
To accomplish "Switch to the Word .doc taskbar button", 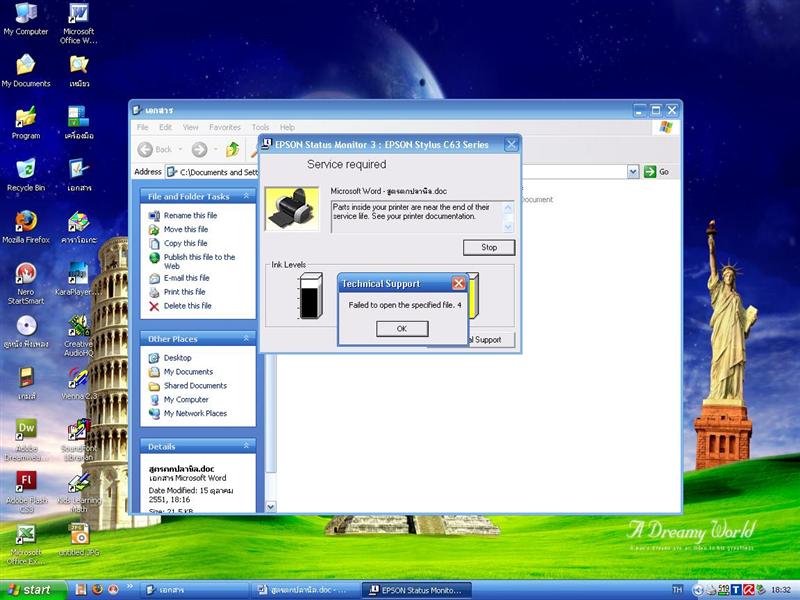I will point(304,590).
